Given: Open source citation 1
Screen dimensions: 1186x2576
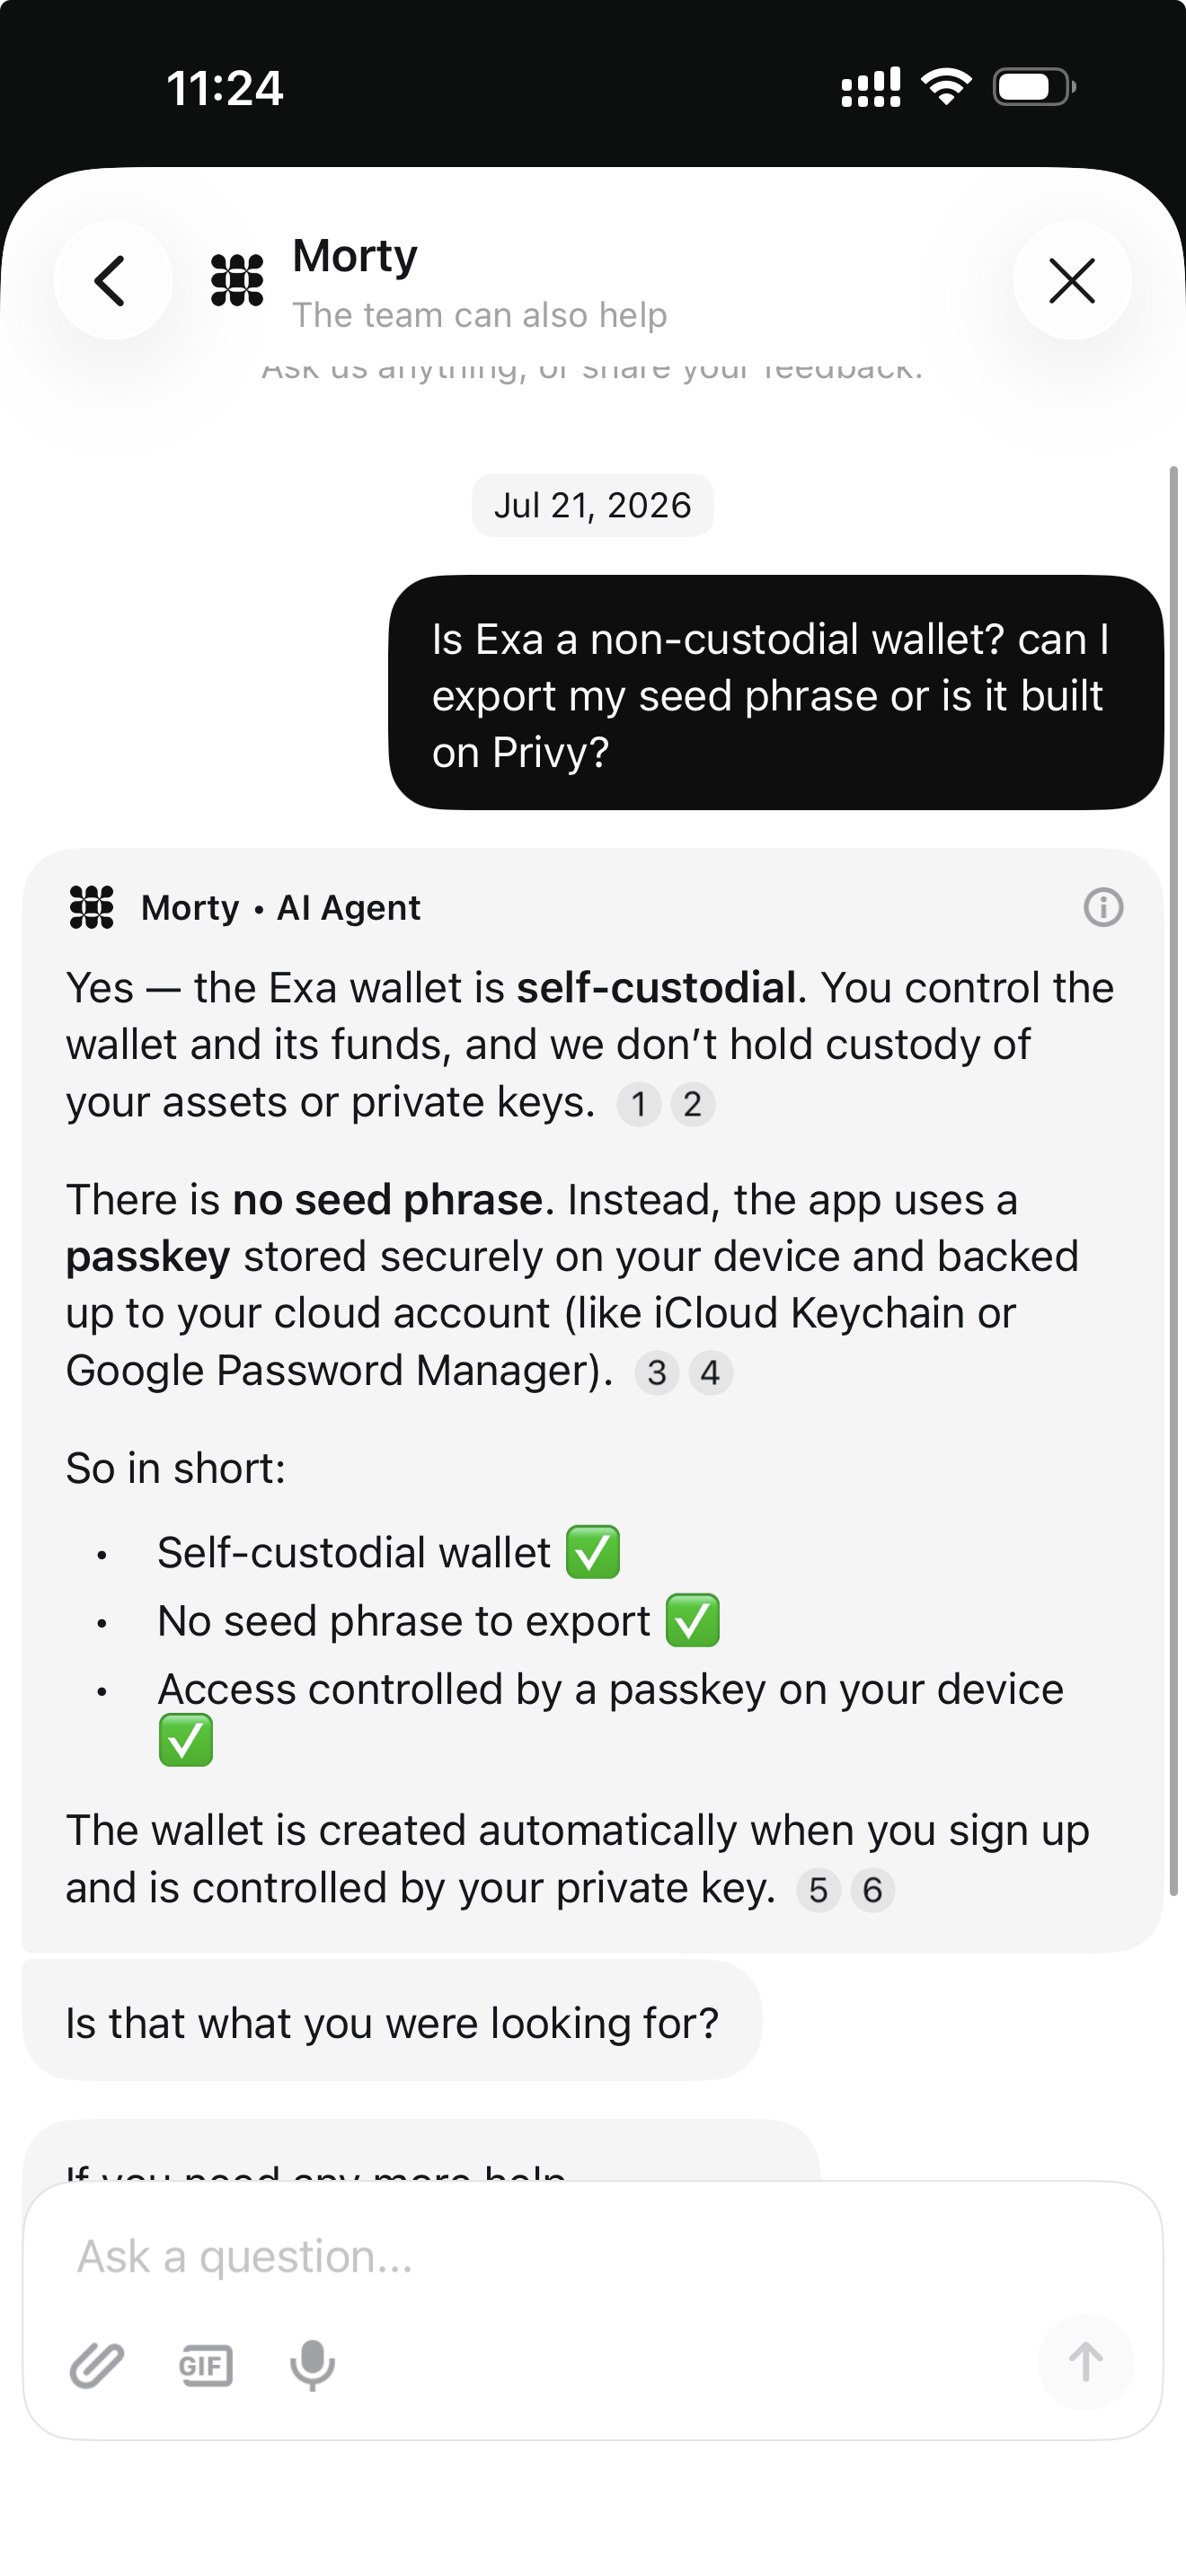Looking at the screenshot, I should point(639,1104).
